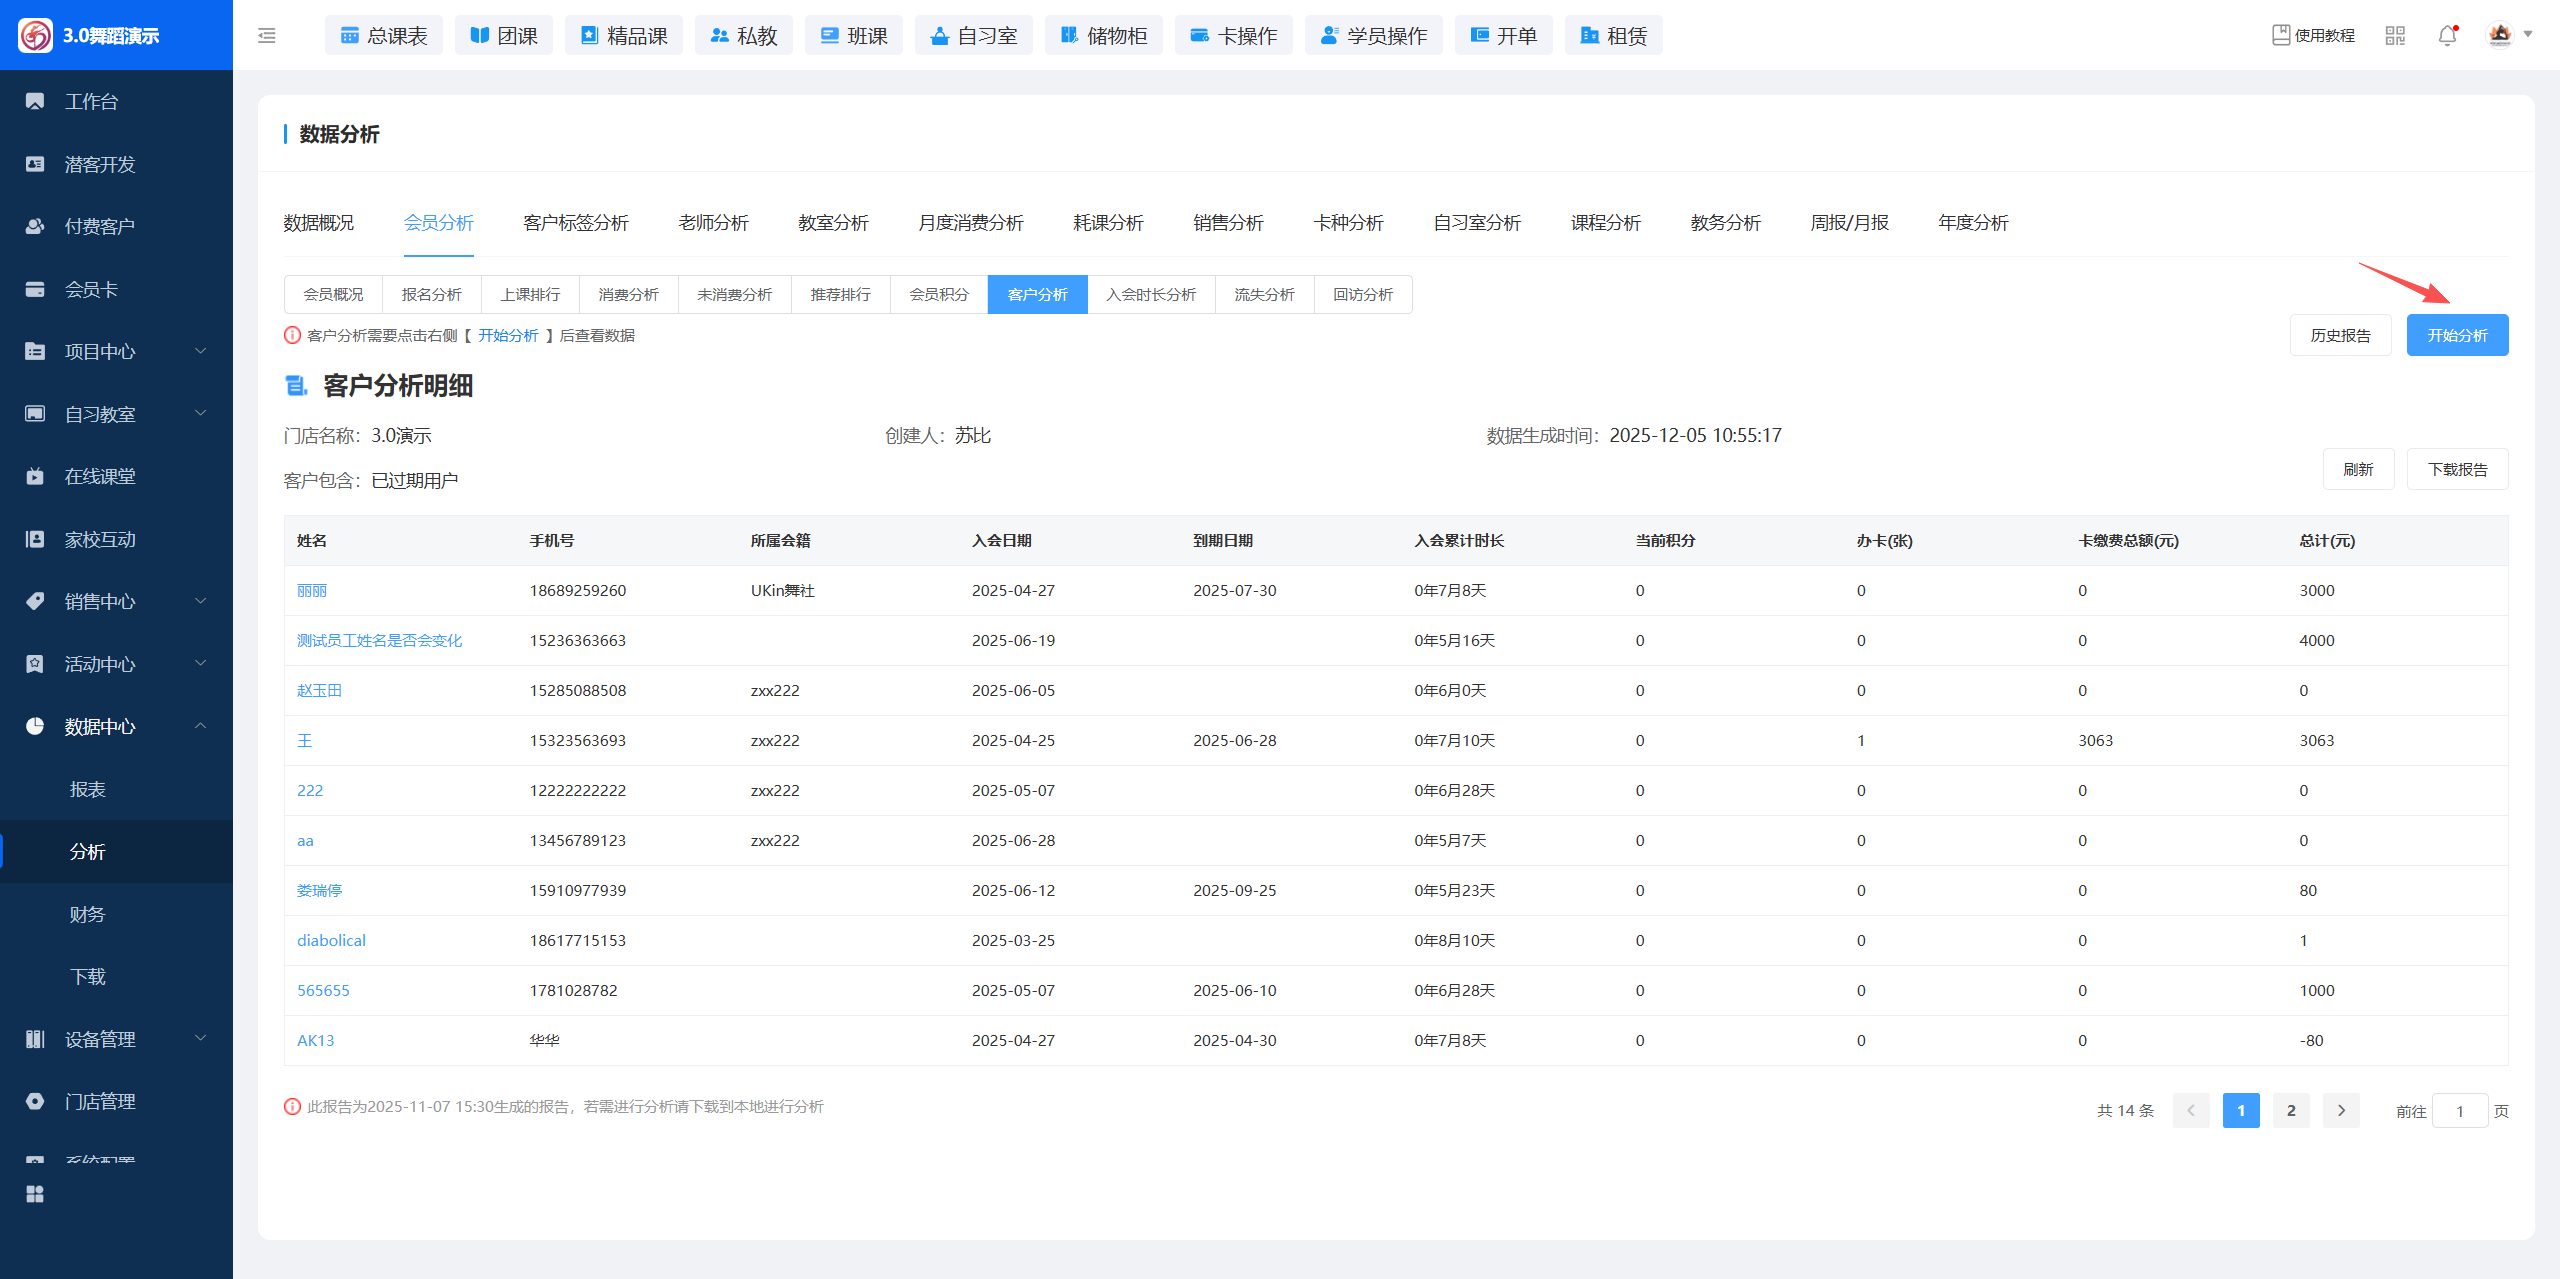Screen dimensions: 2560x1279
Task: Click the user avatar icon
Action: (2500, 35)
